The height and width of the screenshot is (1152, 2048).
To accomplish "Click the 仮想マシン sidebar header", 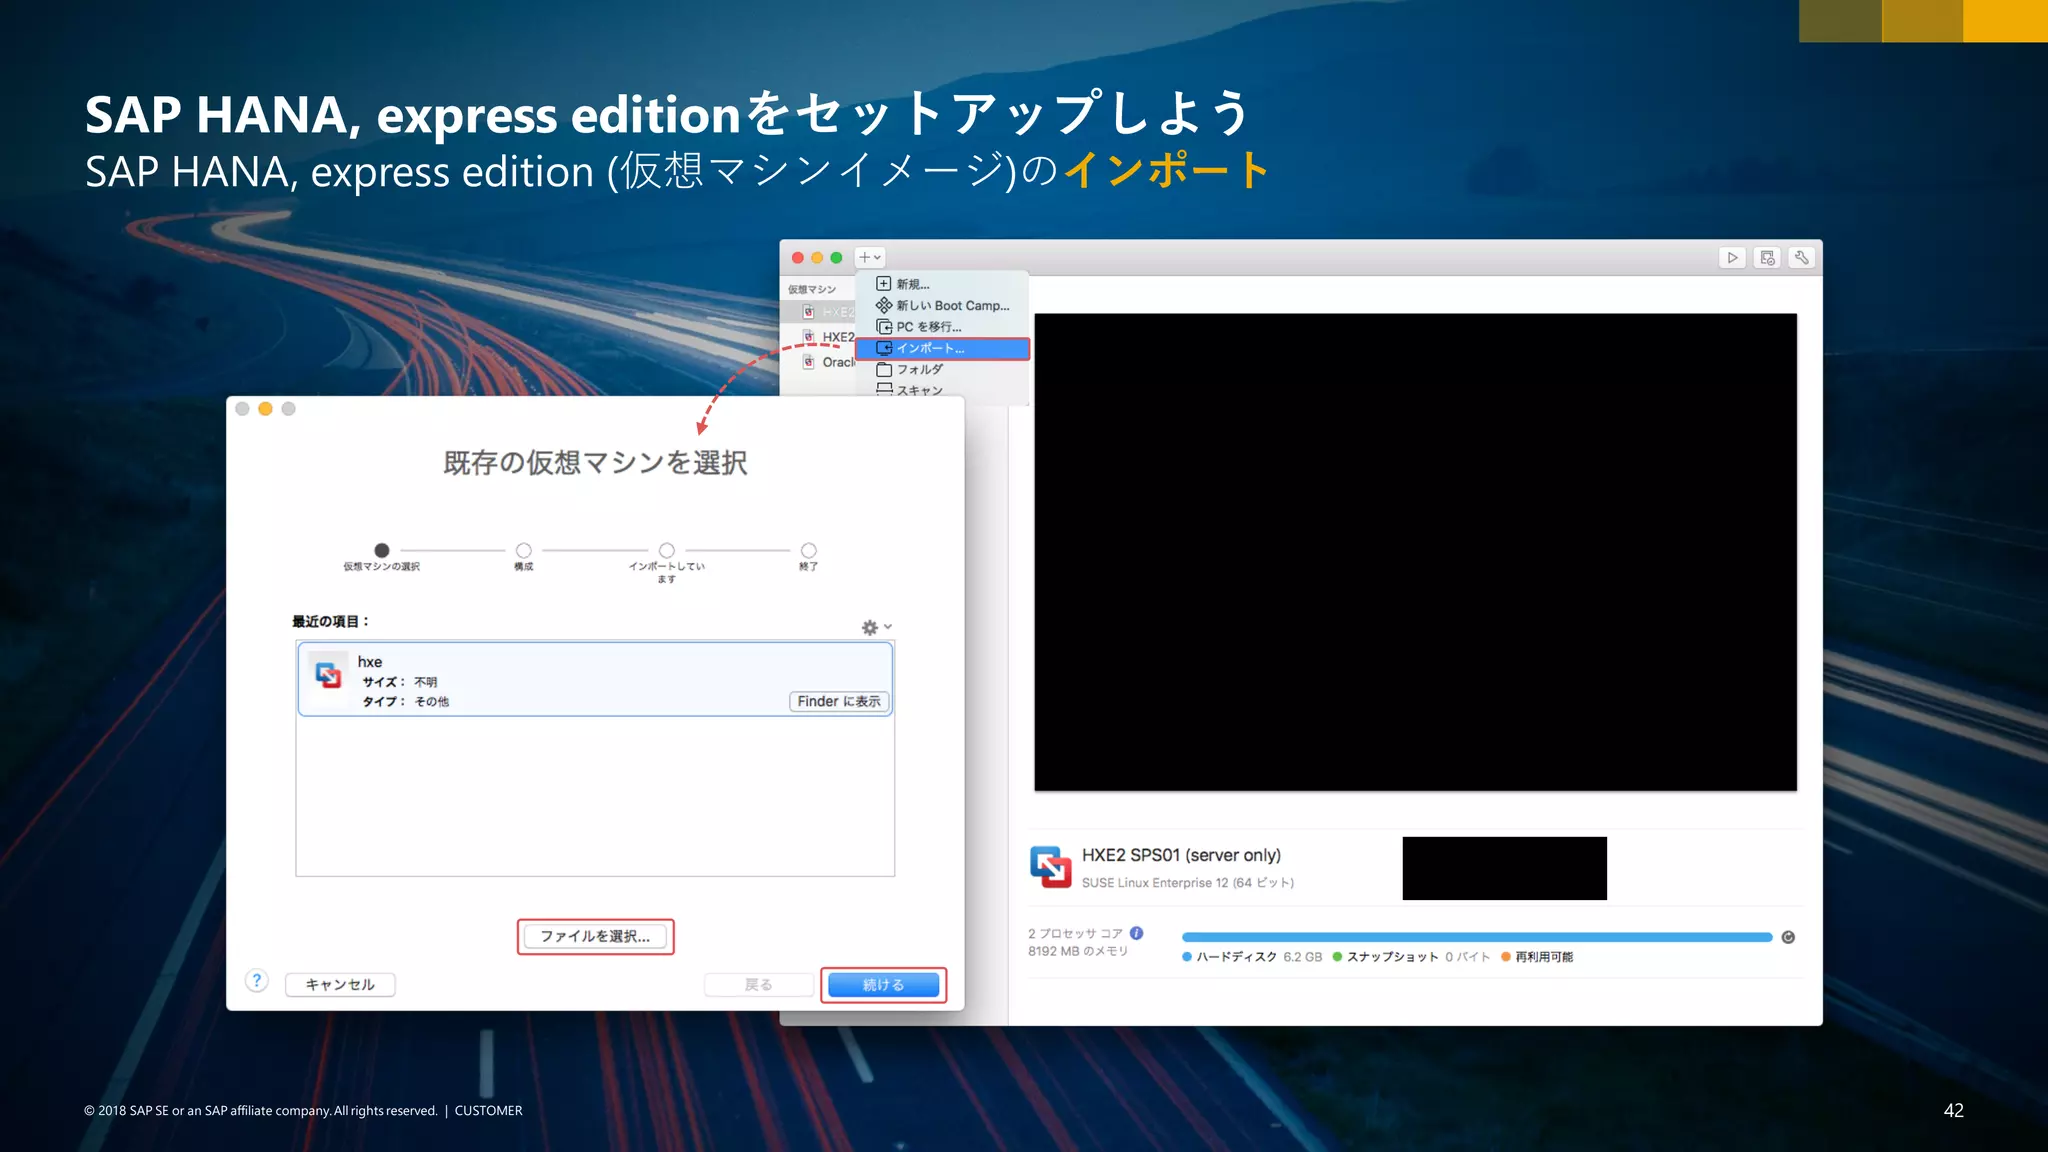I will point(811,289).
